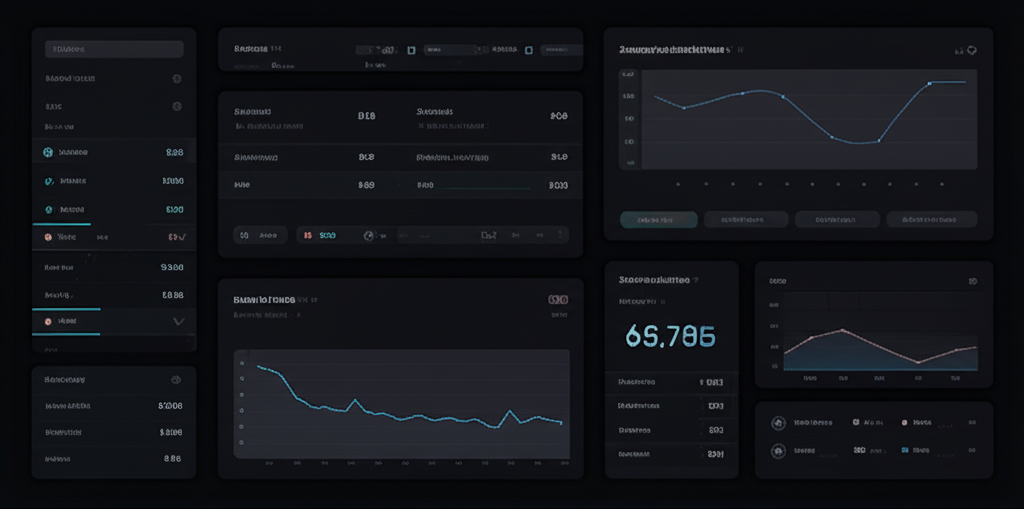Open the badge dropdown atop the bottom line chart

558,299
